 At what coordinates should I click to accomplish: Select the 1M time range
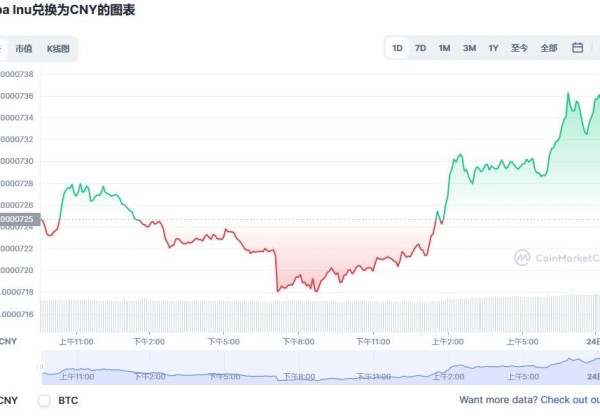pyautogui.click(x=445, y=48)
